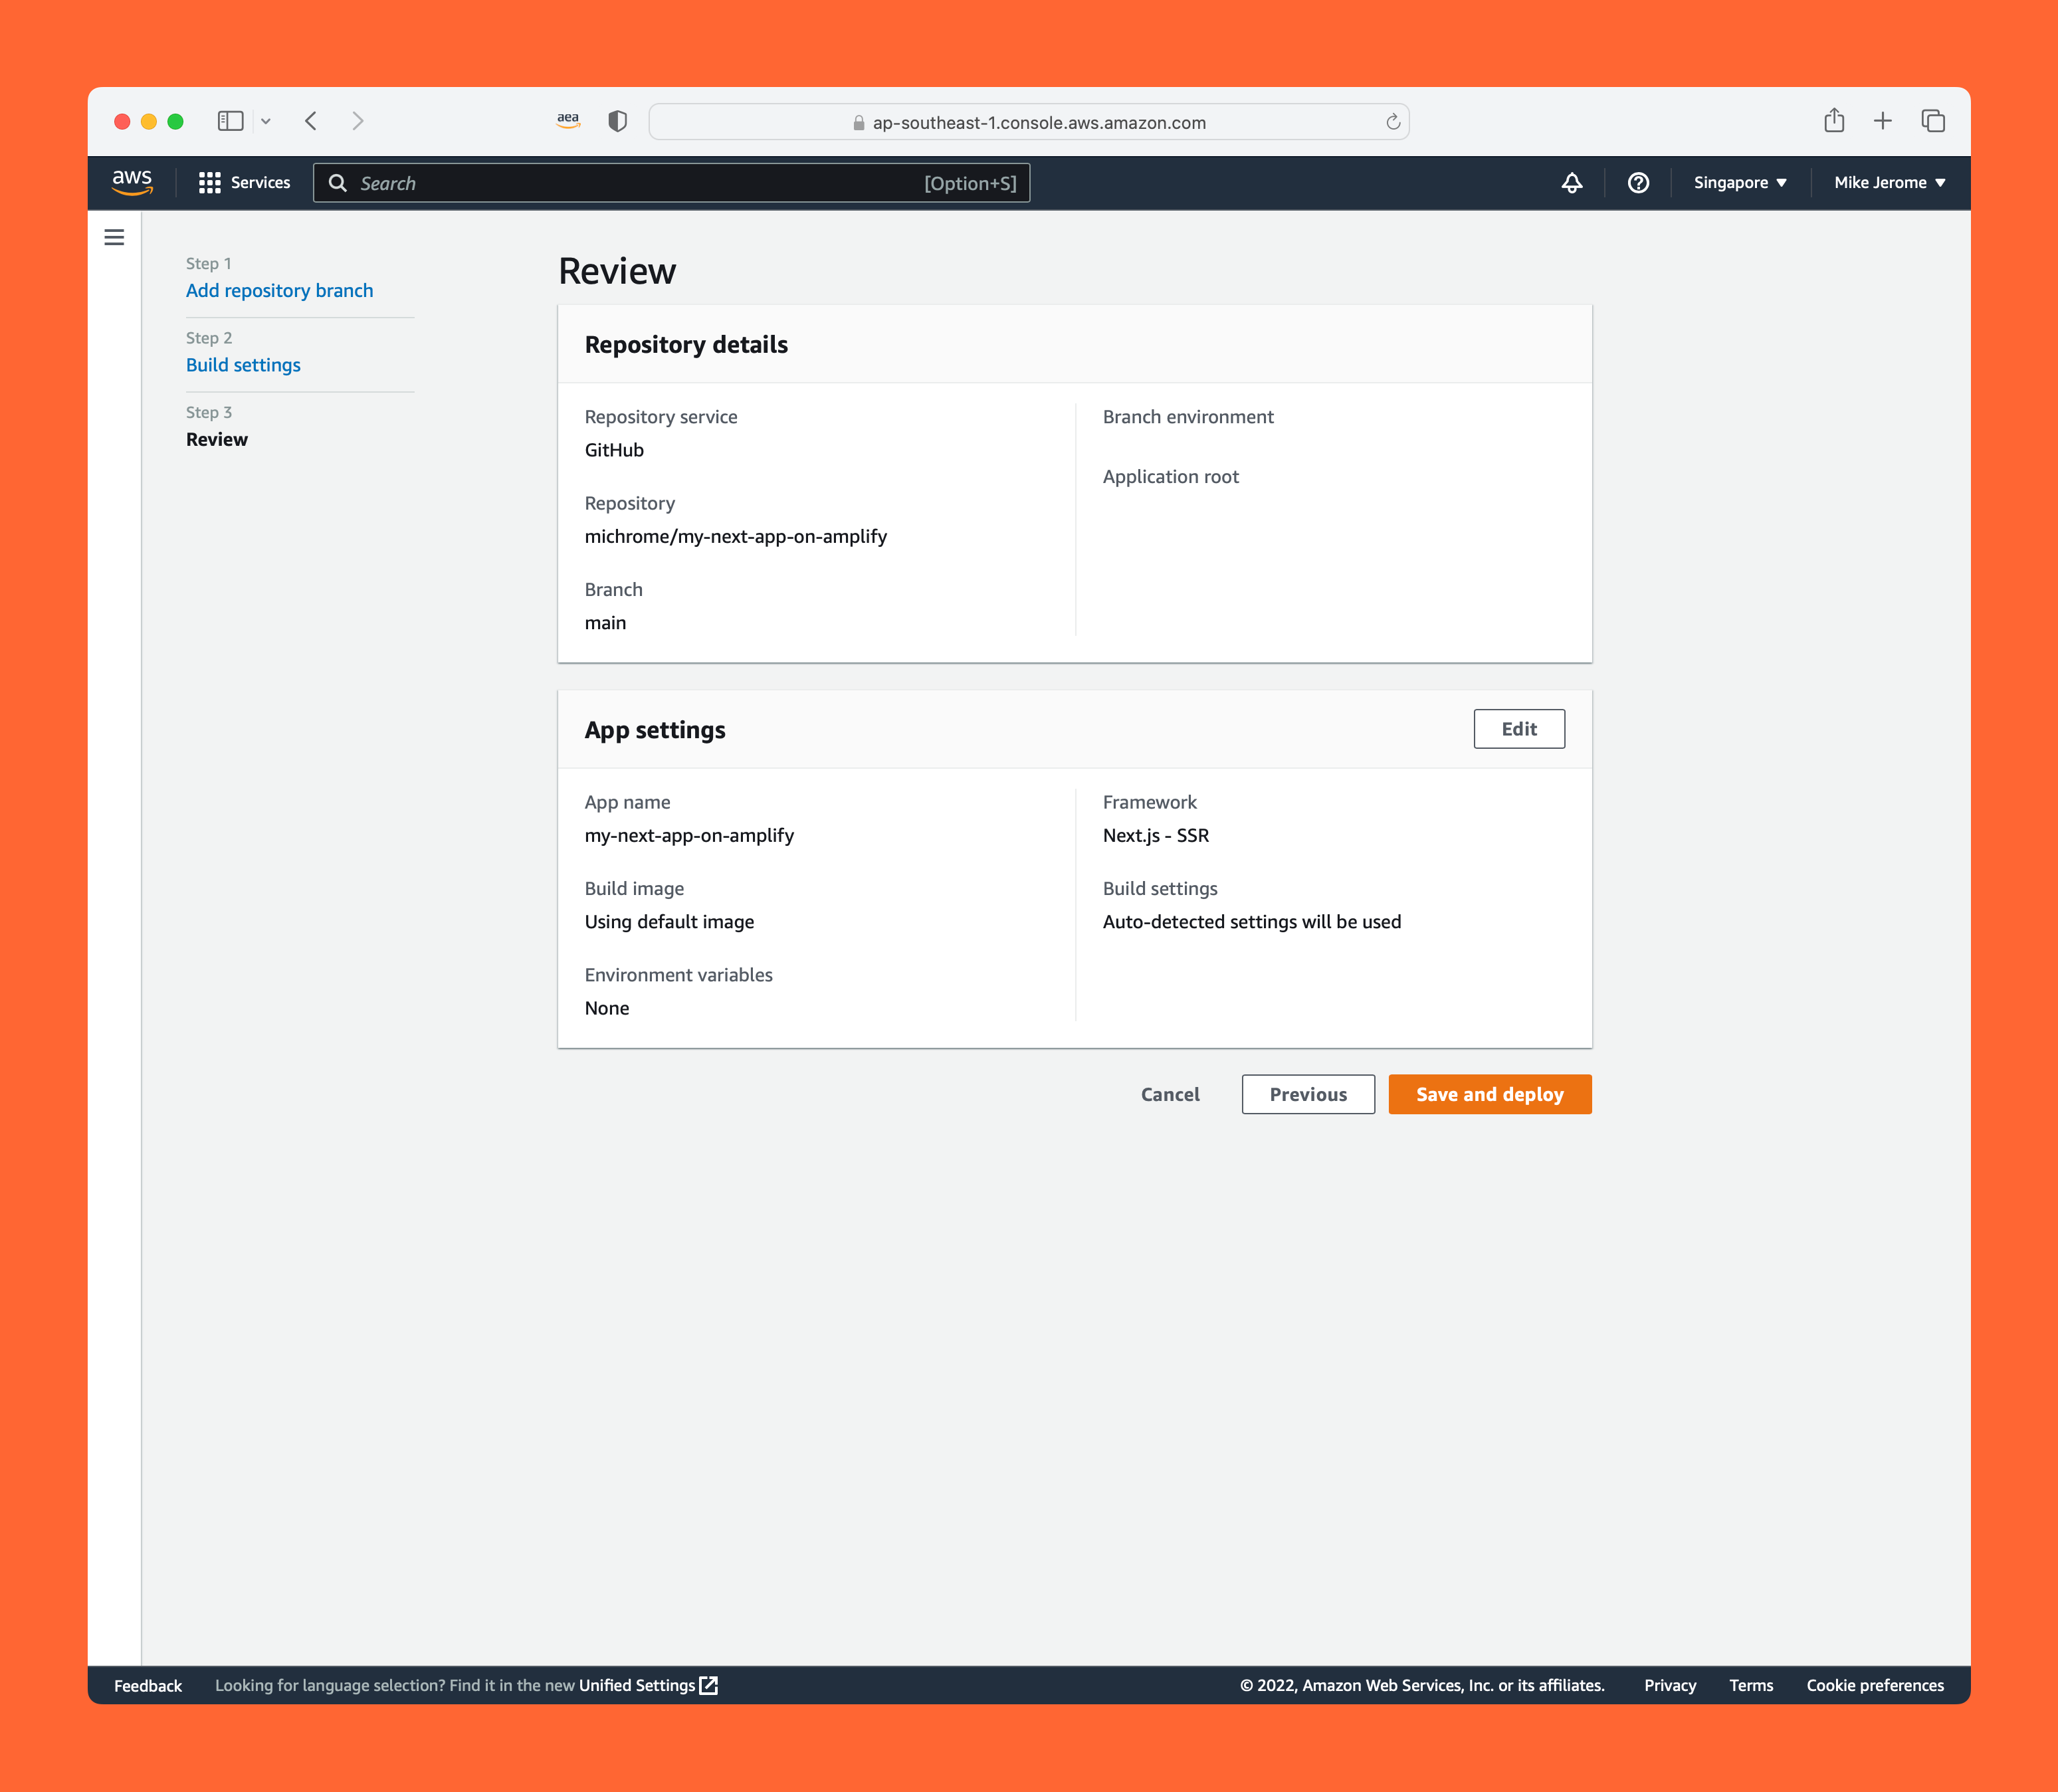Click the notifications bell icon
The width and height of the screenshot is (2058, 1792).
coord(1571,182)
